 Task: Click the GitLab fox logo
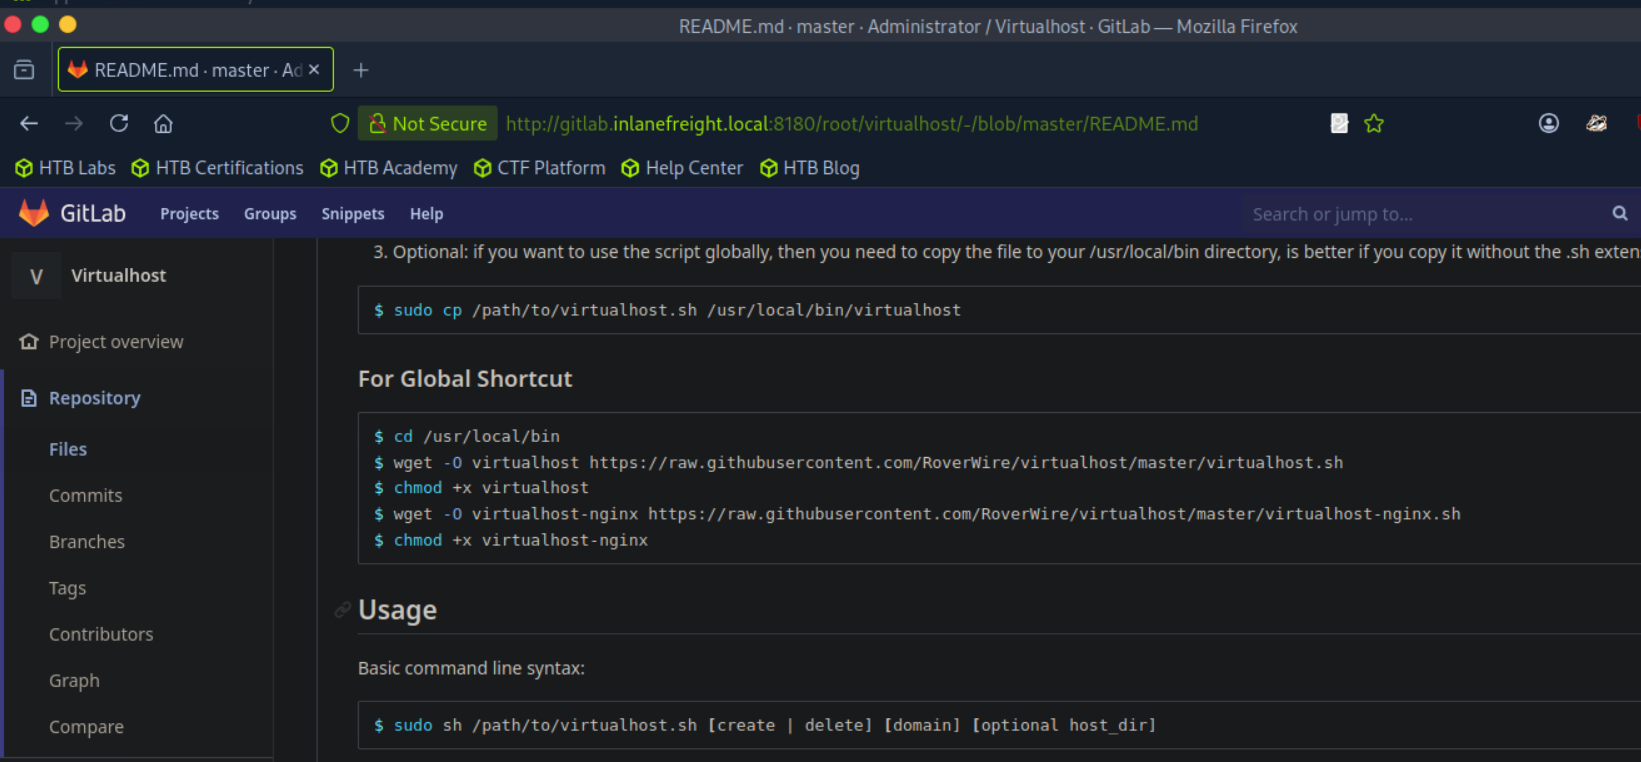[x=34, y=213]
